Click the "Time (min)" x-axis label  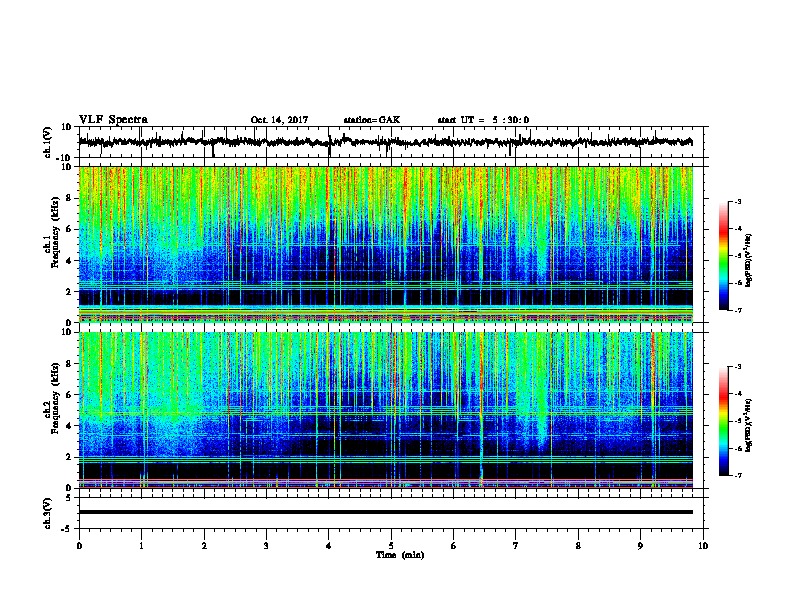click(400, 555)
